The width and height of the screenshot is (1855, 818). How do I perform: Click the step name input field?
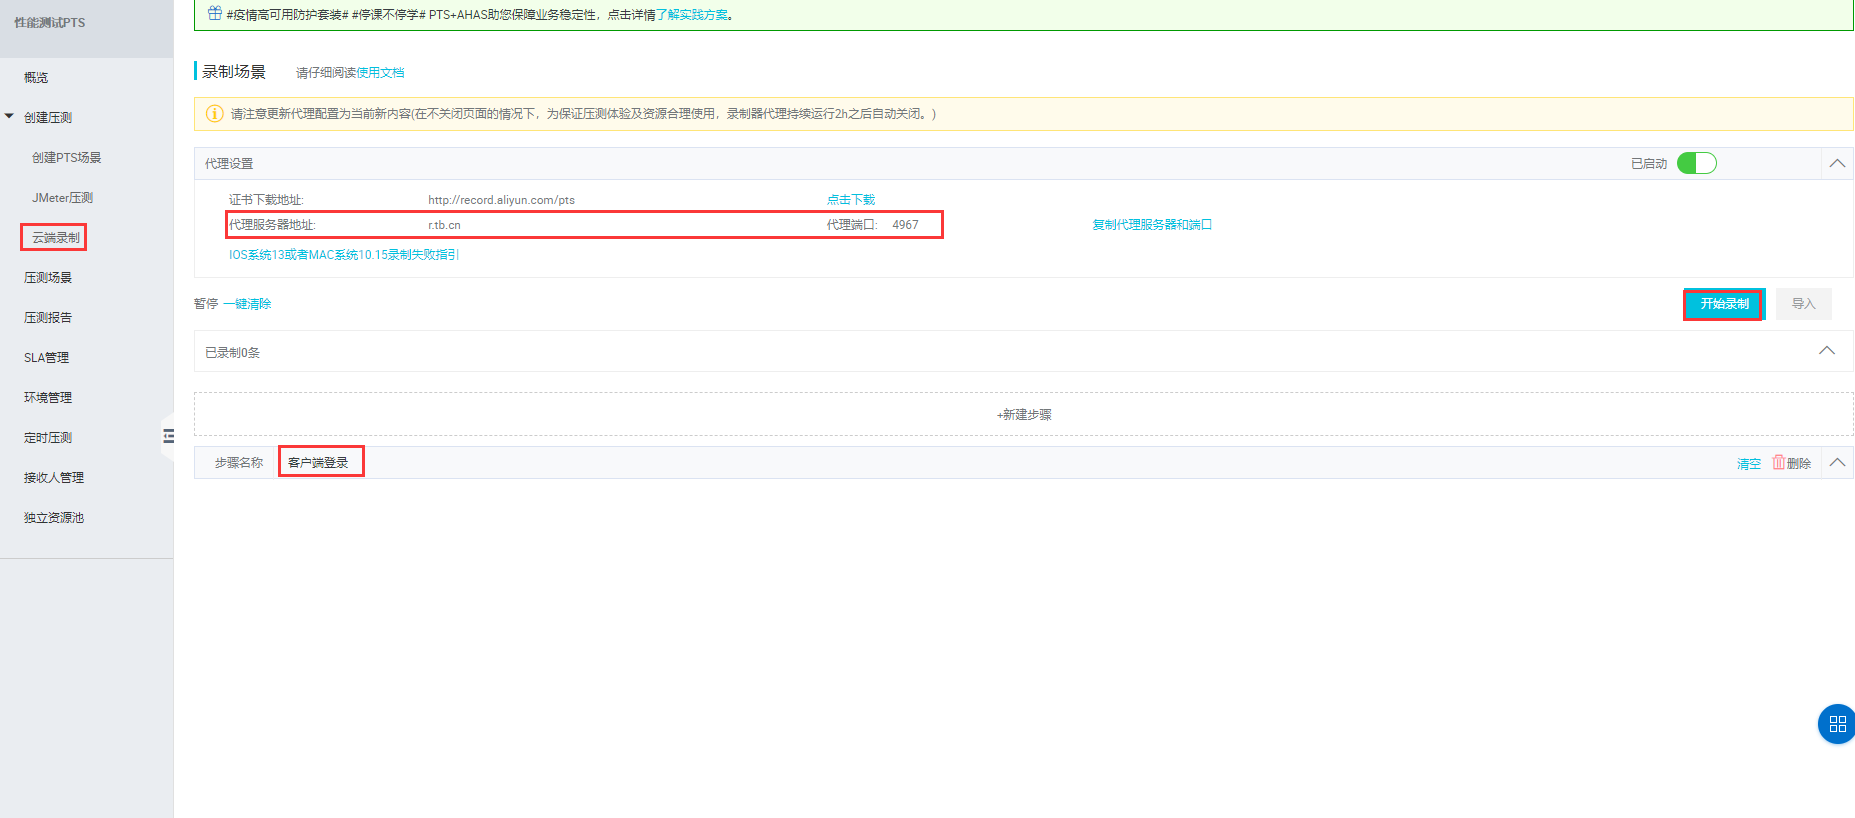coord(320,462)
